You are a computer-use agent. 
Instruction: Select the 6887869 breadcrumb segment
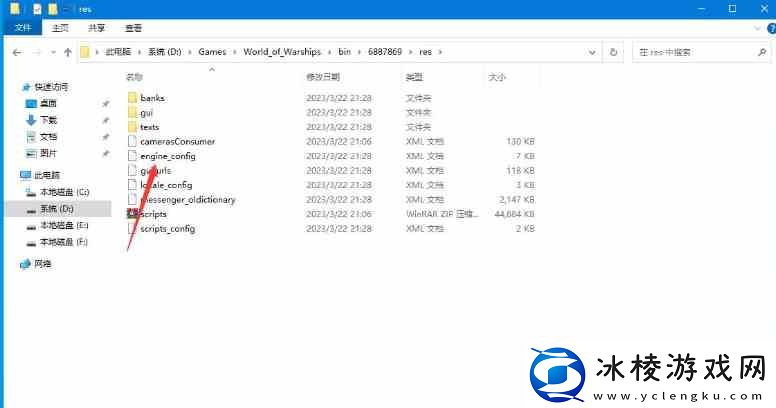pos(385,52)
